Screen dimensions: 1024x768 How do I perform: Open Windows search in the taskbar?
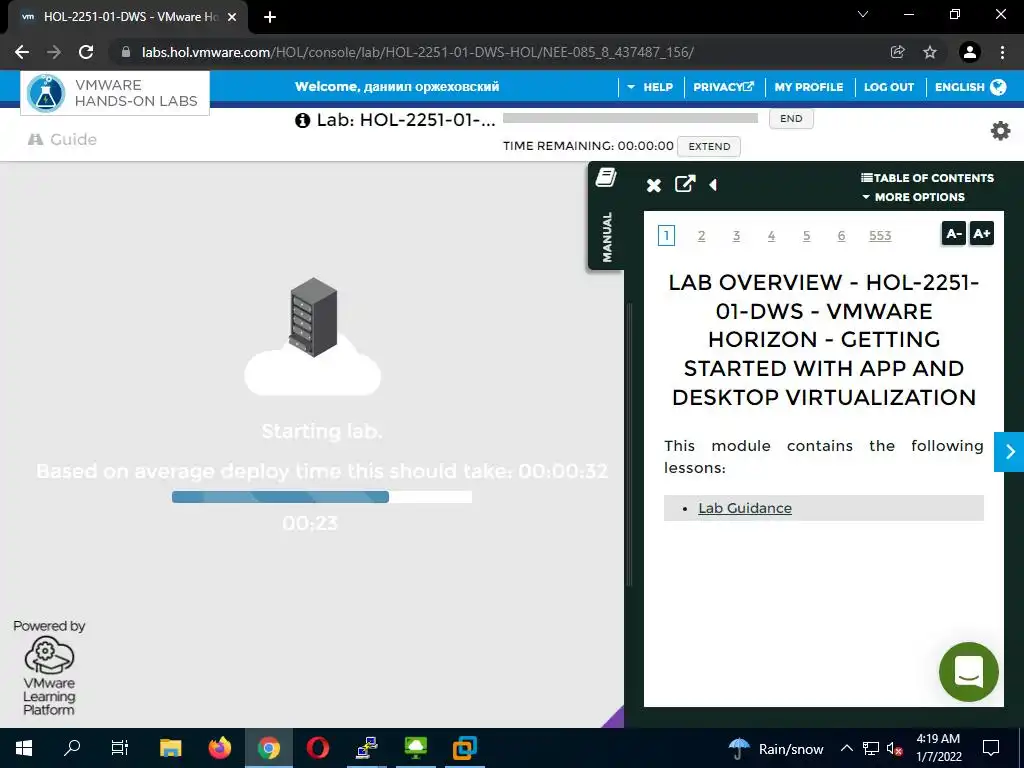click(x=72, y=748)
